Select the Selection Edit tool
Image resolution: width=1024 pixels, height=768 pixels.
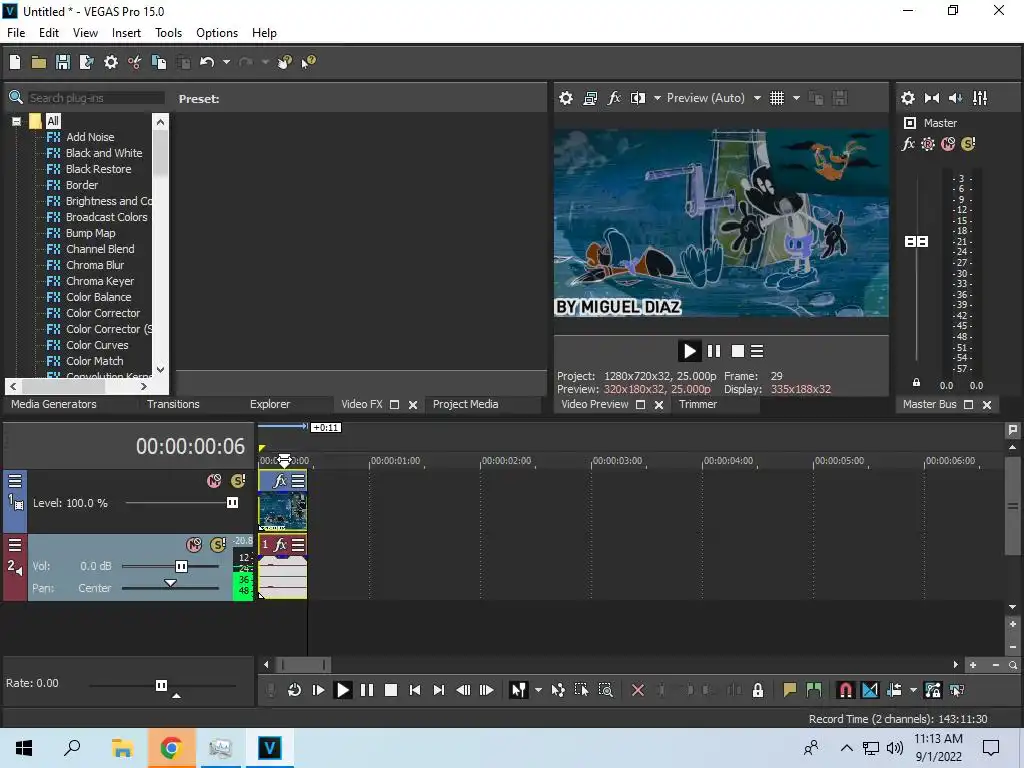click(x=581, y=690)
